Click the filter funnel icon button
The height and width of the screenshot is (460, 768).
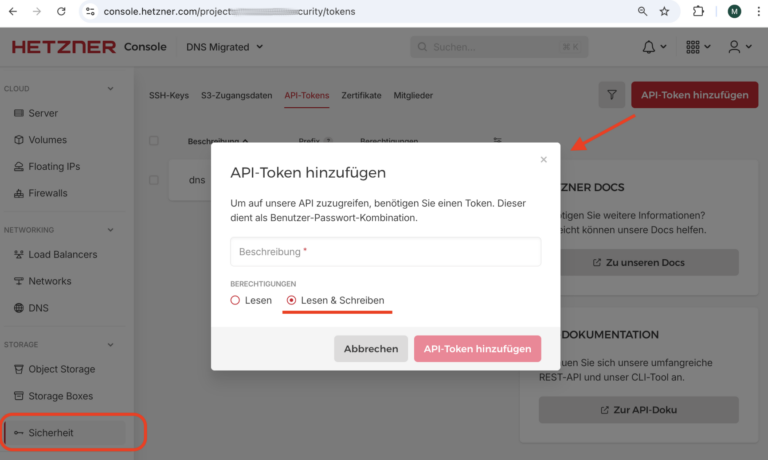click(612, 95)
